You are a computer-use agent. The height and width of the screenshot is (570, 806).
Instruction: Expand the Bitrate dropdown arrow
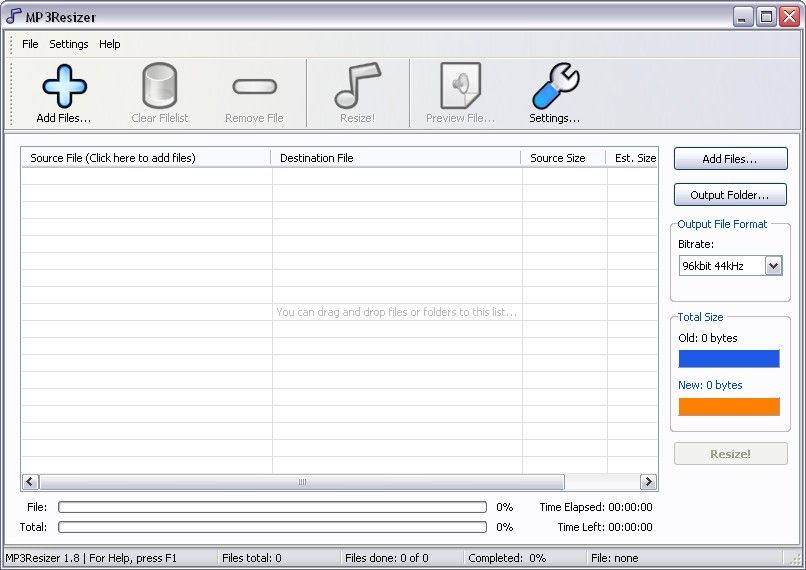coord(774,266)
